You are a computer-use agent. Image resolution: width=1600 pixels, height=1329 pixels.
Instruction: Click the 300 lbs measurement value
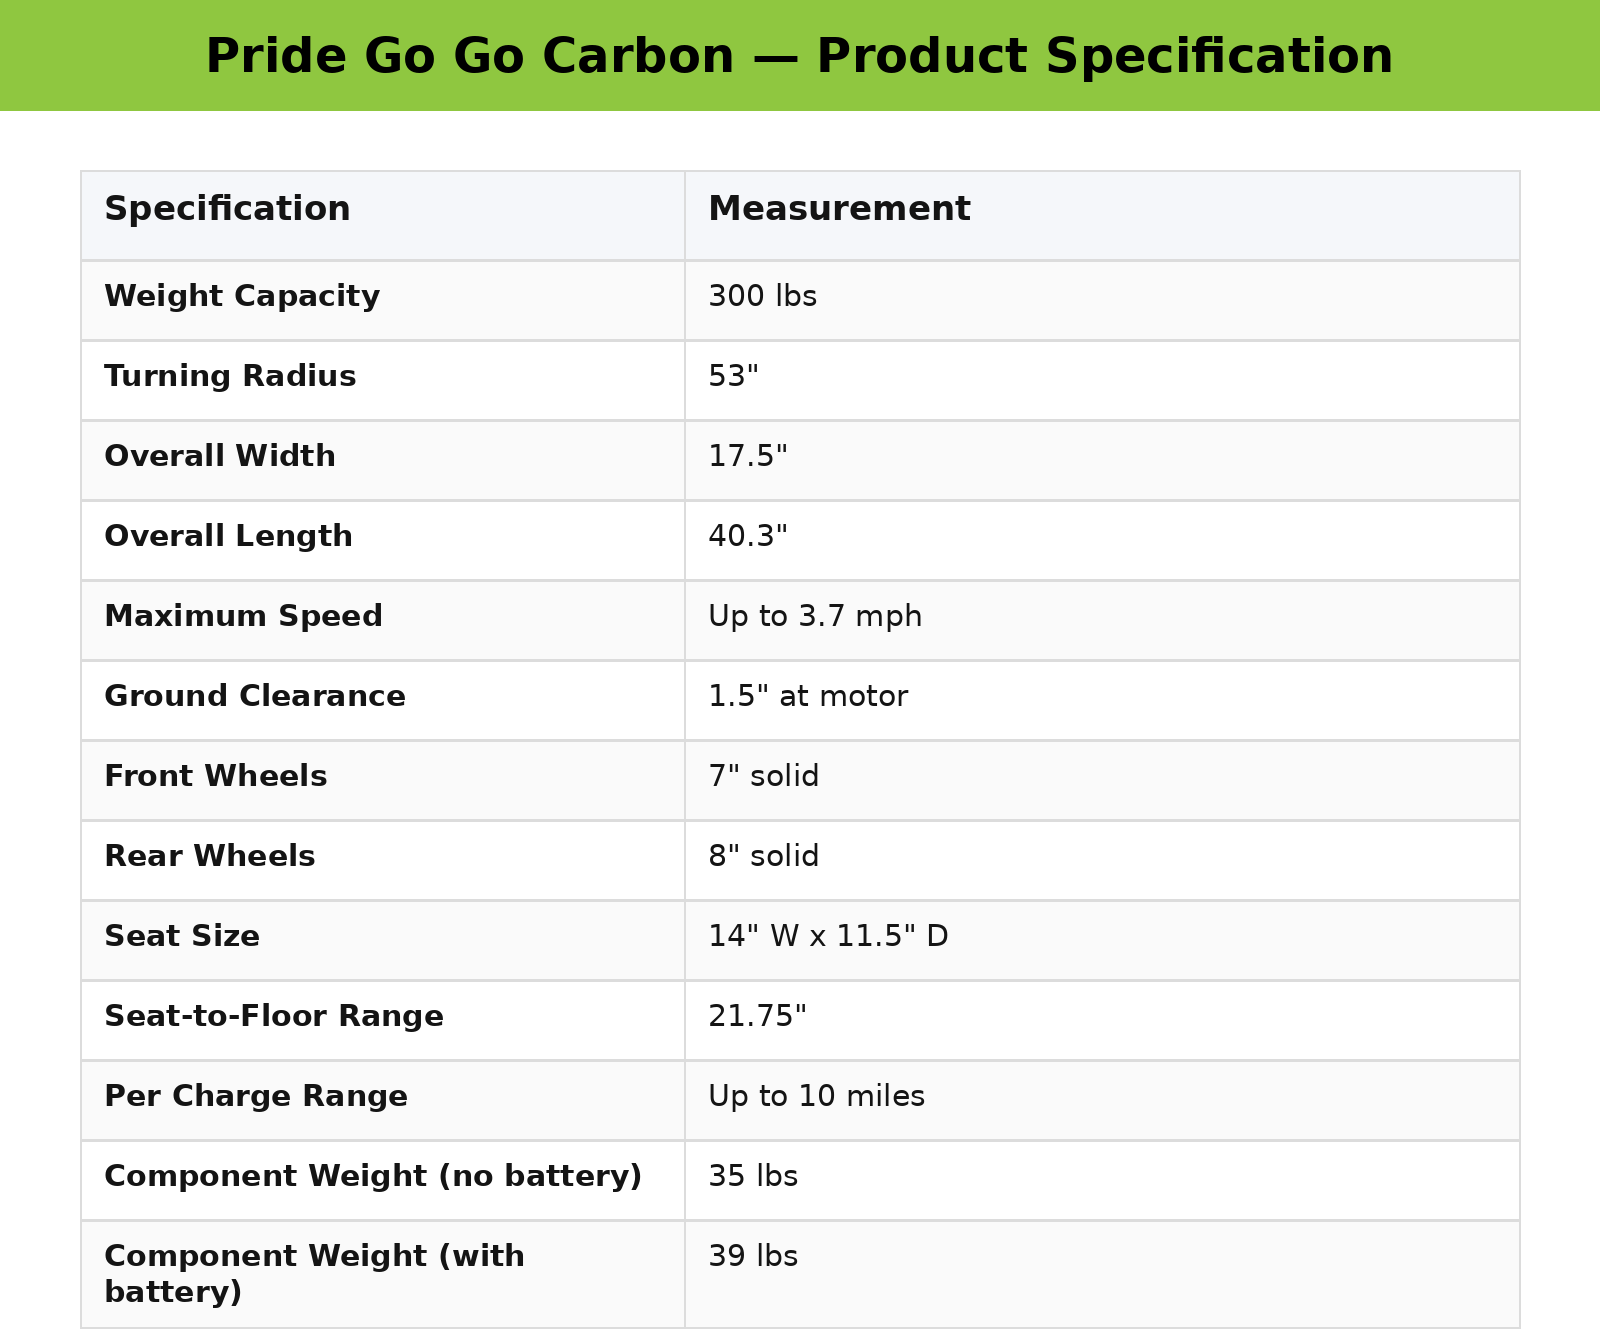tap(762, 297)
